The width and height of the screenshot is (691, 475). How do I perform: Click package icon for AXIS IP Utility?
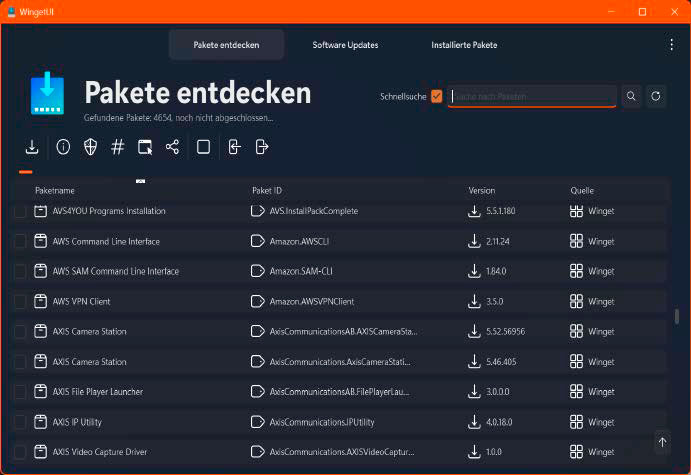[41, 422]
